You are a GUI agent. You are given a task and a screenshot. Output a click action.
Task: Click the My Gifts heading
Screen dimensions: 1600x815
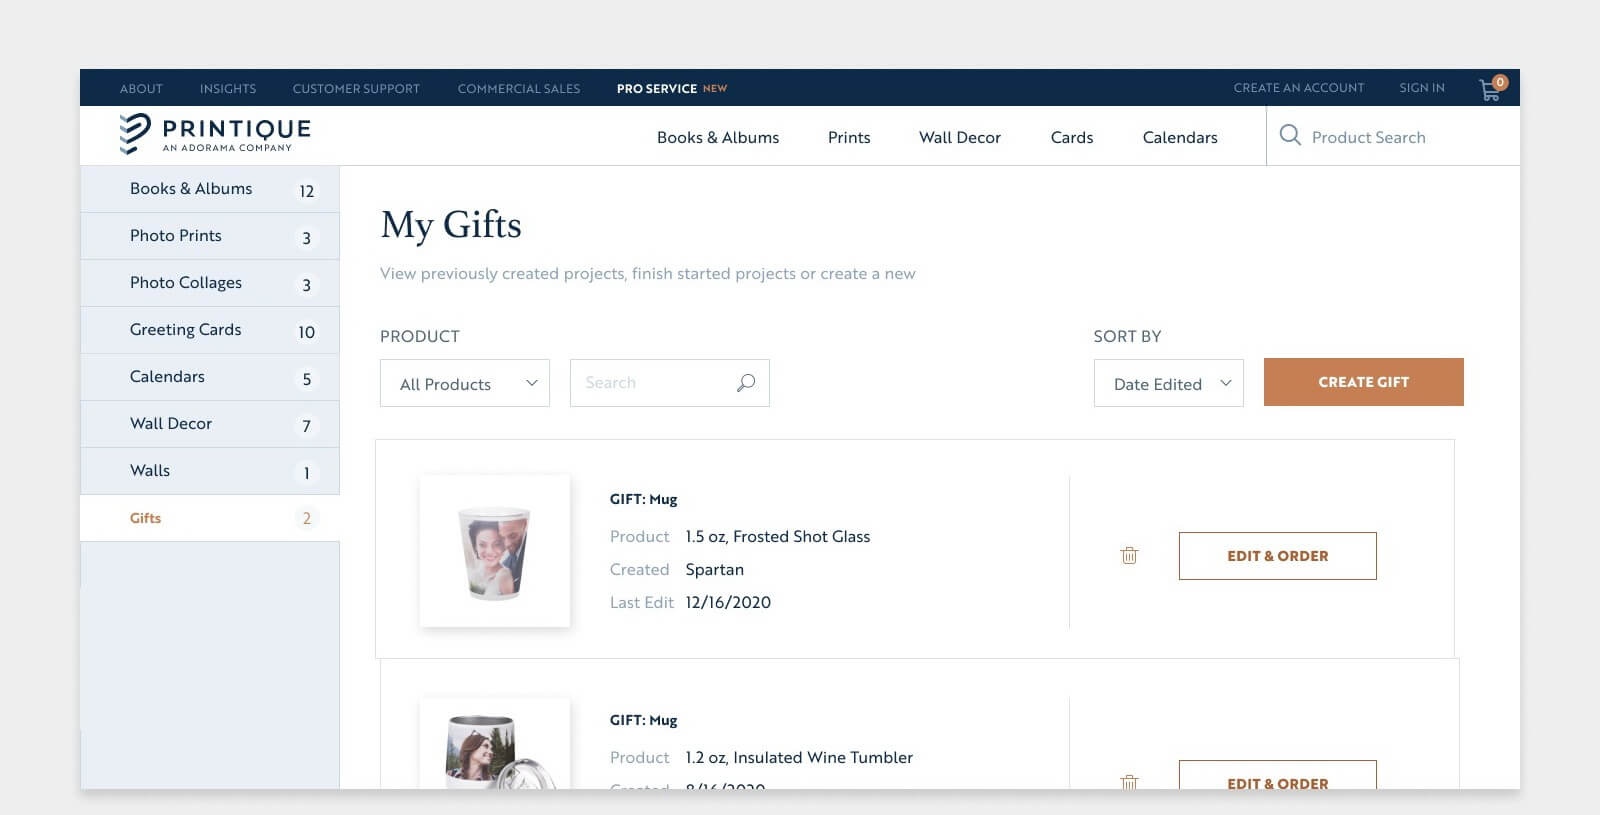[x=451, y=225]
